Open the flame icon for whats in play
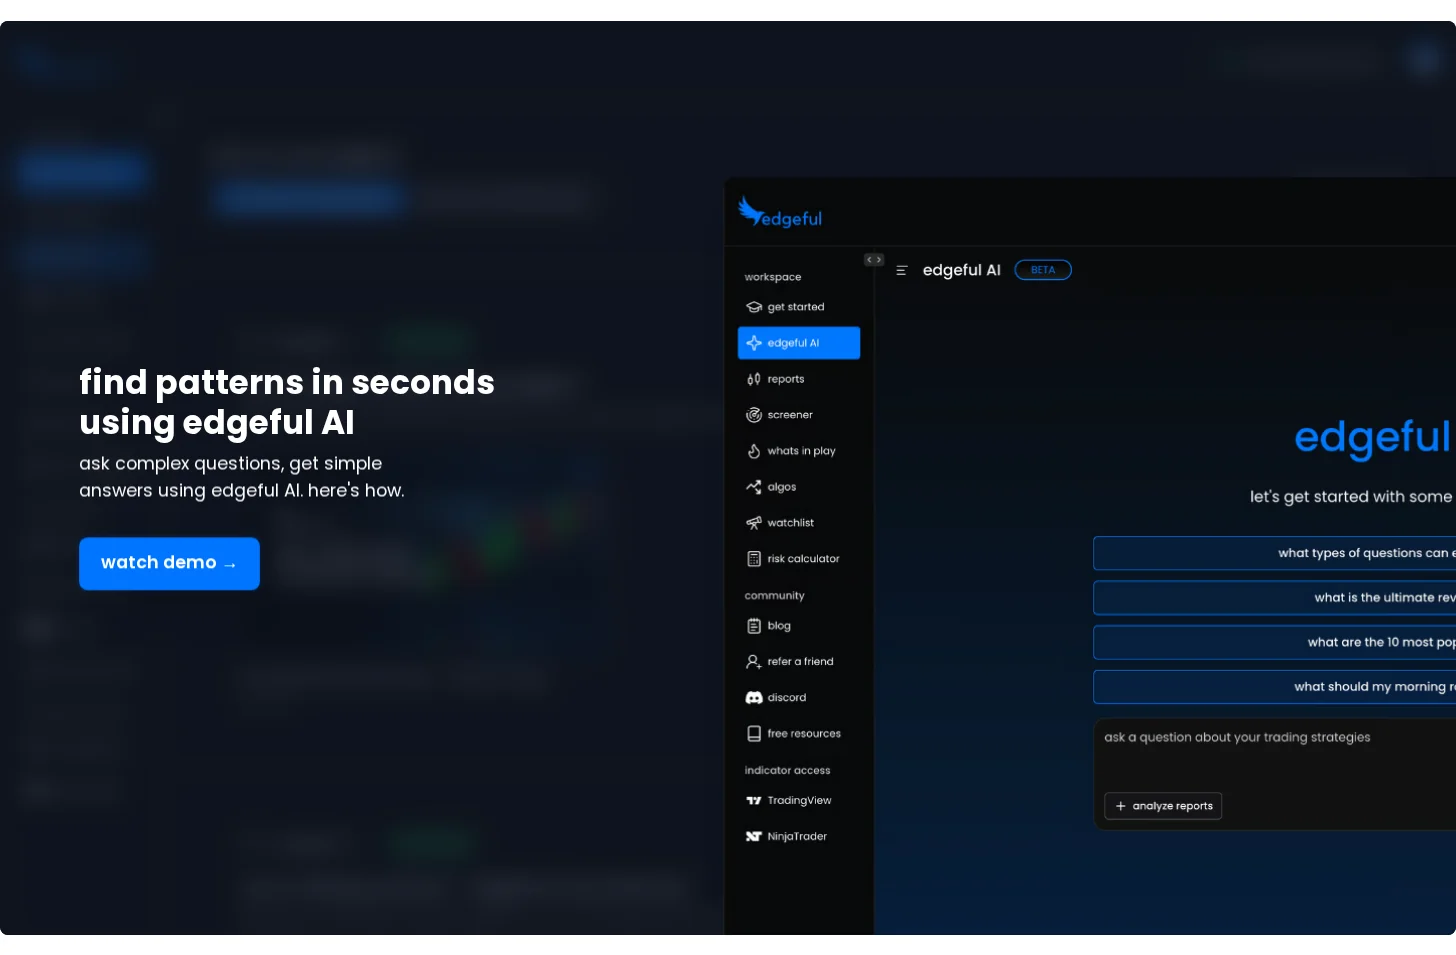Image resolution: width=1456 pixels, height=955 pixels. tap(754, 451)
